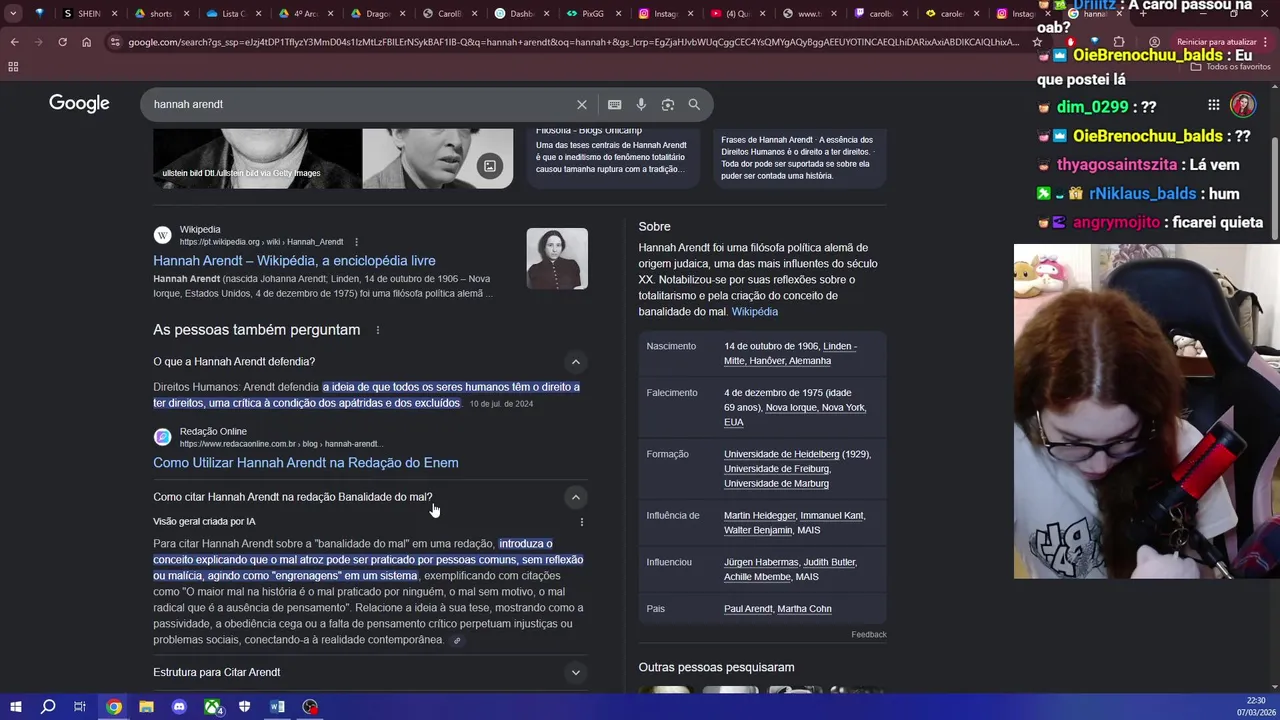Open the browser home page
This screenshot has height=720, width=1280.
point(86,42)
